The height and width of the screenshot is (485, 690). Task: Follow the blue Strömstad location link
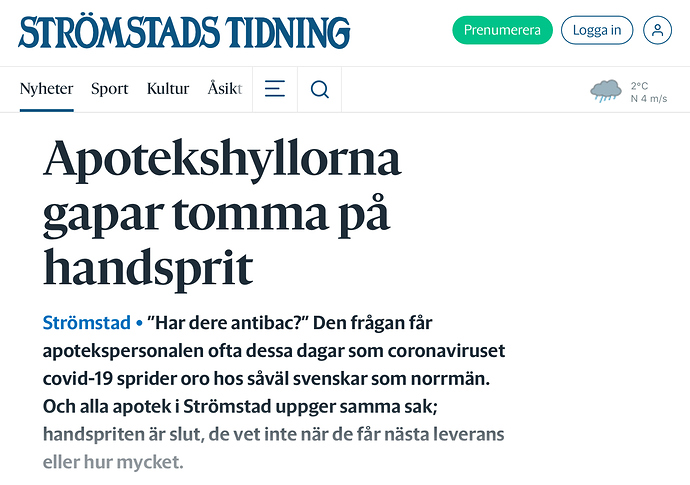87,323
